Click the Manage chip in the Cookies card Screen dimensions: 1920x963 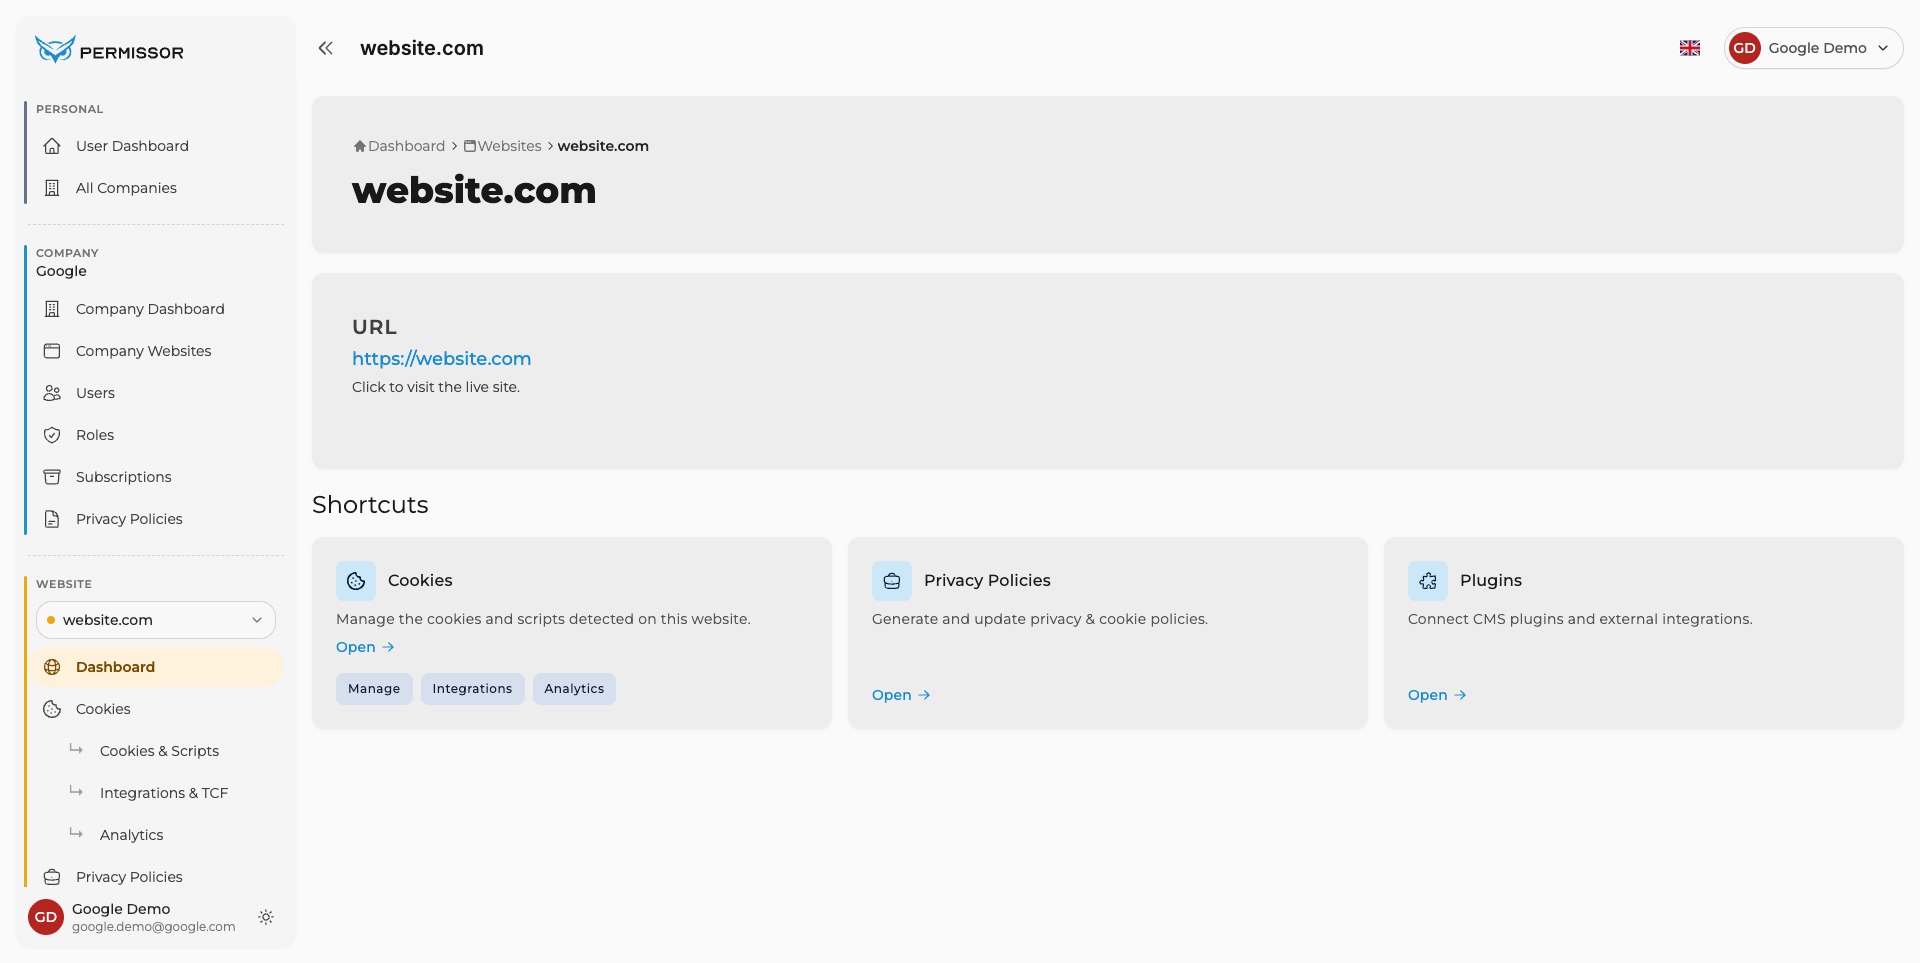click(374, 689)
